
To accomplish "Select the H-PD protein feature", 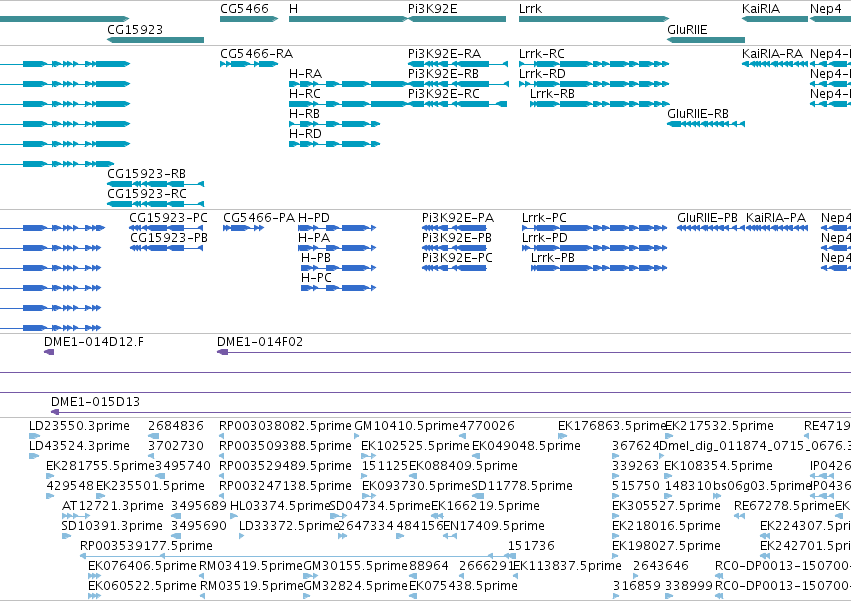I will pos(337,228).
